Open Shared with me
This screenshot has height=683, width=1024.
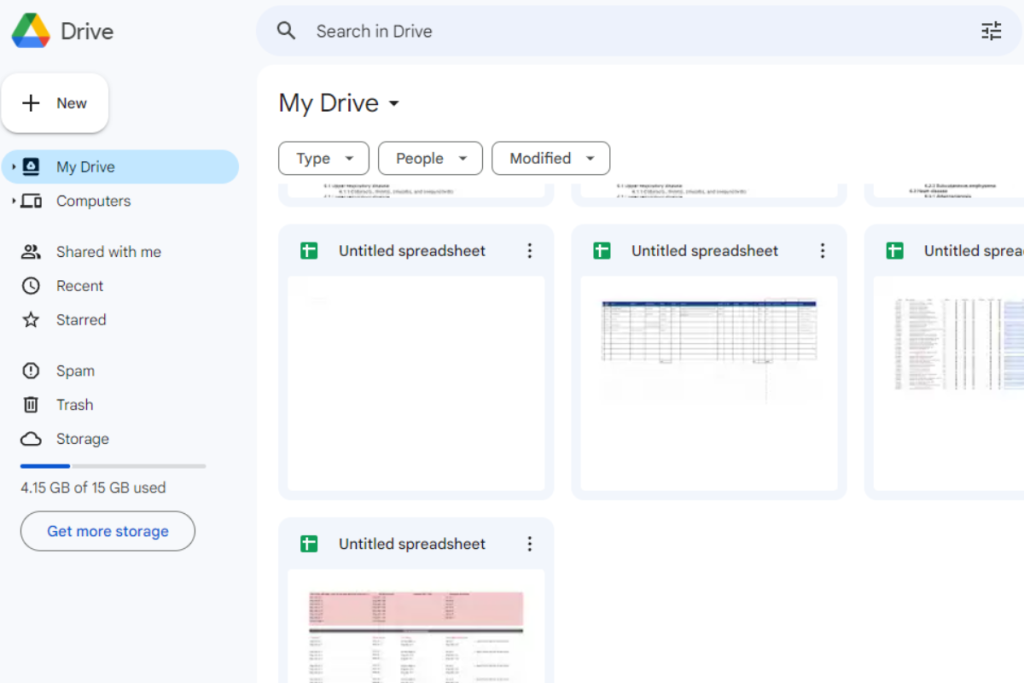pyautogui.click(x=108, y=252)
